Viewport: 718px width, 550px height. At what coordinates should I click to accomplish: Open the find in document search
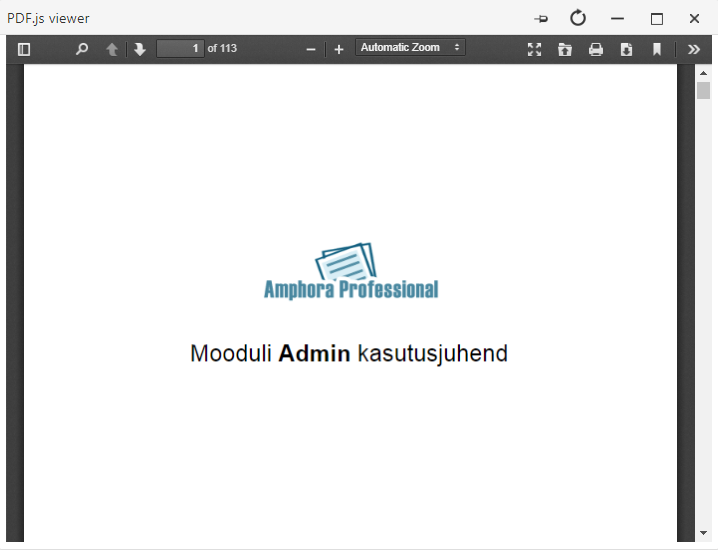pyautogui.click(x=82, y=49)
